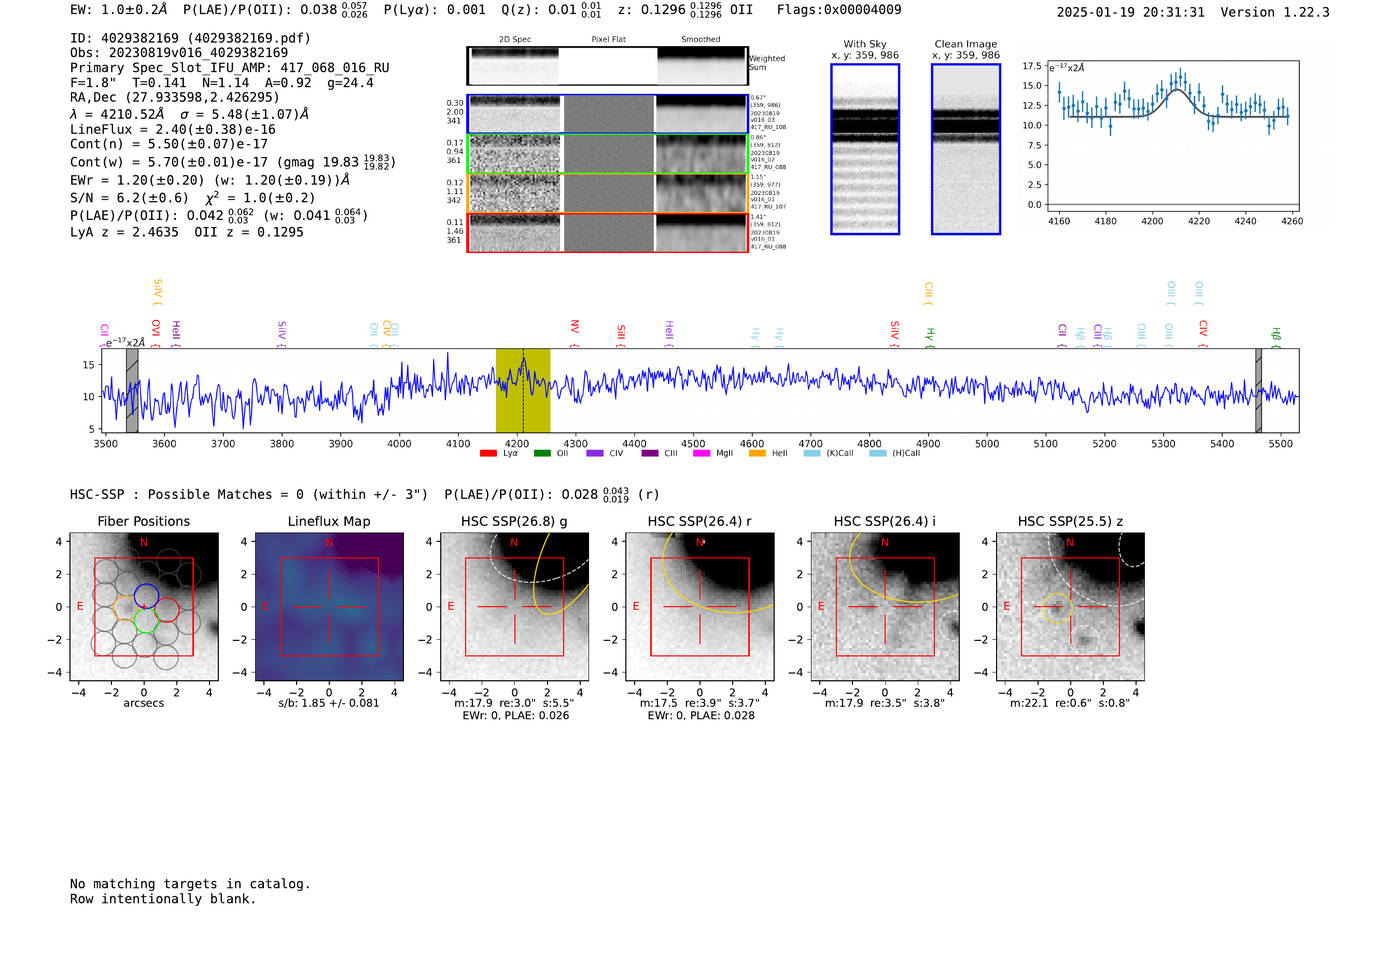Viewport: 1400px width, 953px height.
Task: Click the Smoothed column header
Action: [x=701, y=40]
